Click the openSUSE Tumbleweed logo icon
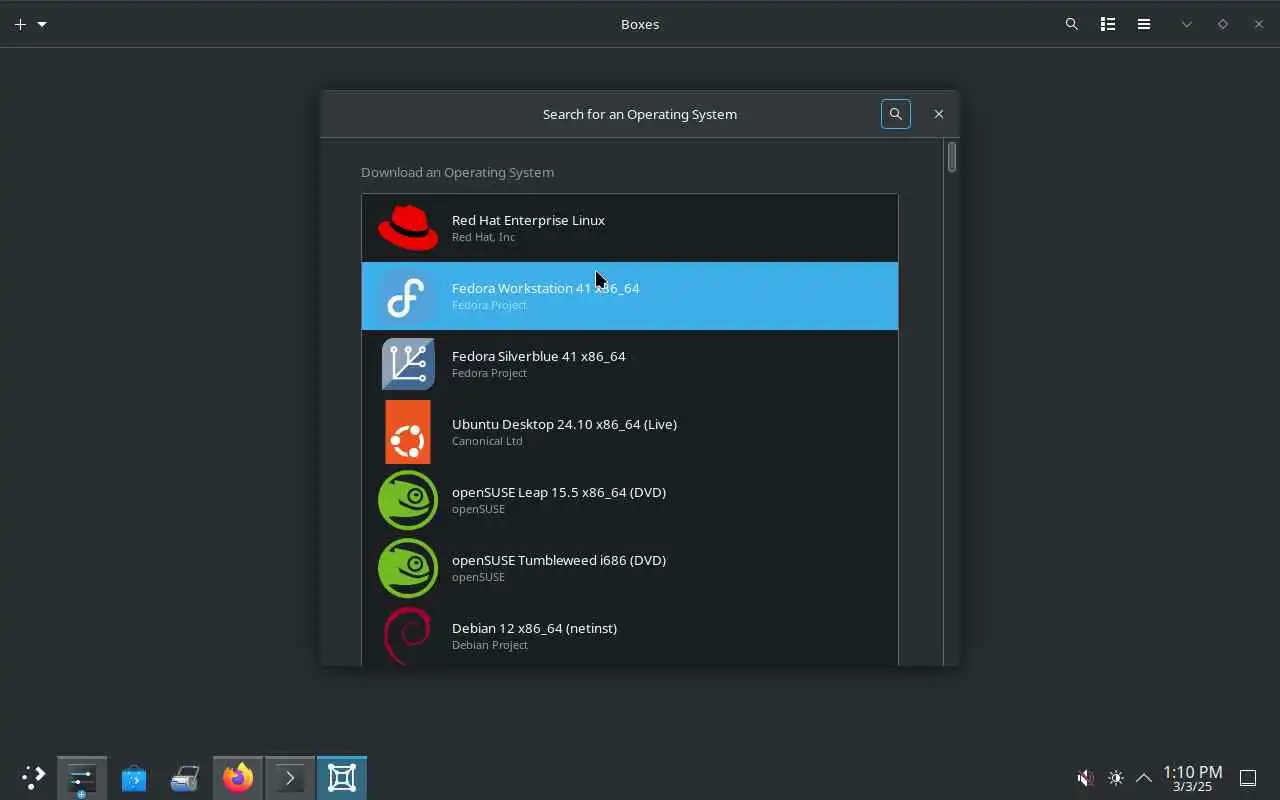 click(408, 568)
